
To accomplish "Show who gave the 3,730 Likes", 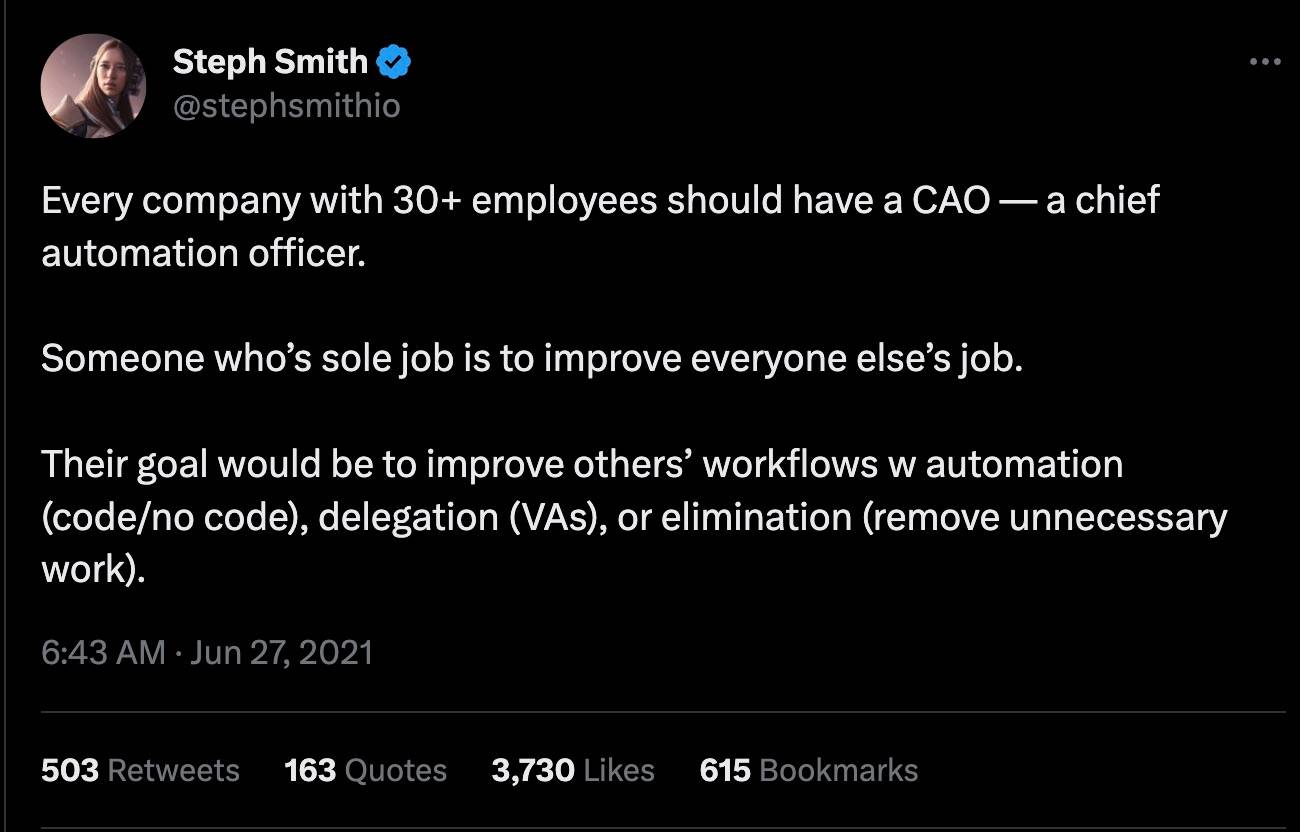I will click(x=573, y=770).
